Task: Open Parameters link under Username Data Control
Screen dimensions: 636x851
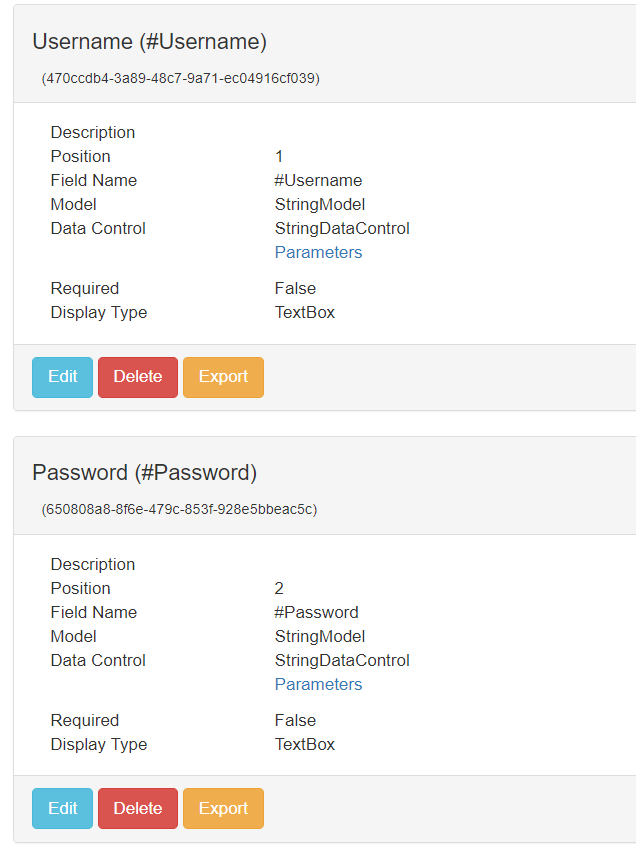Action: click(x=318, y=252)
